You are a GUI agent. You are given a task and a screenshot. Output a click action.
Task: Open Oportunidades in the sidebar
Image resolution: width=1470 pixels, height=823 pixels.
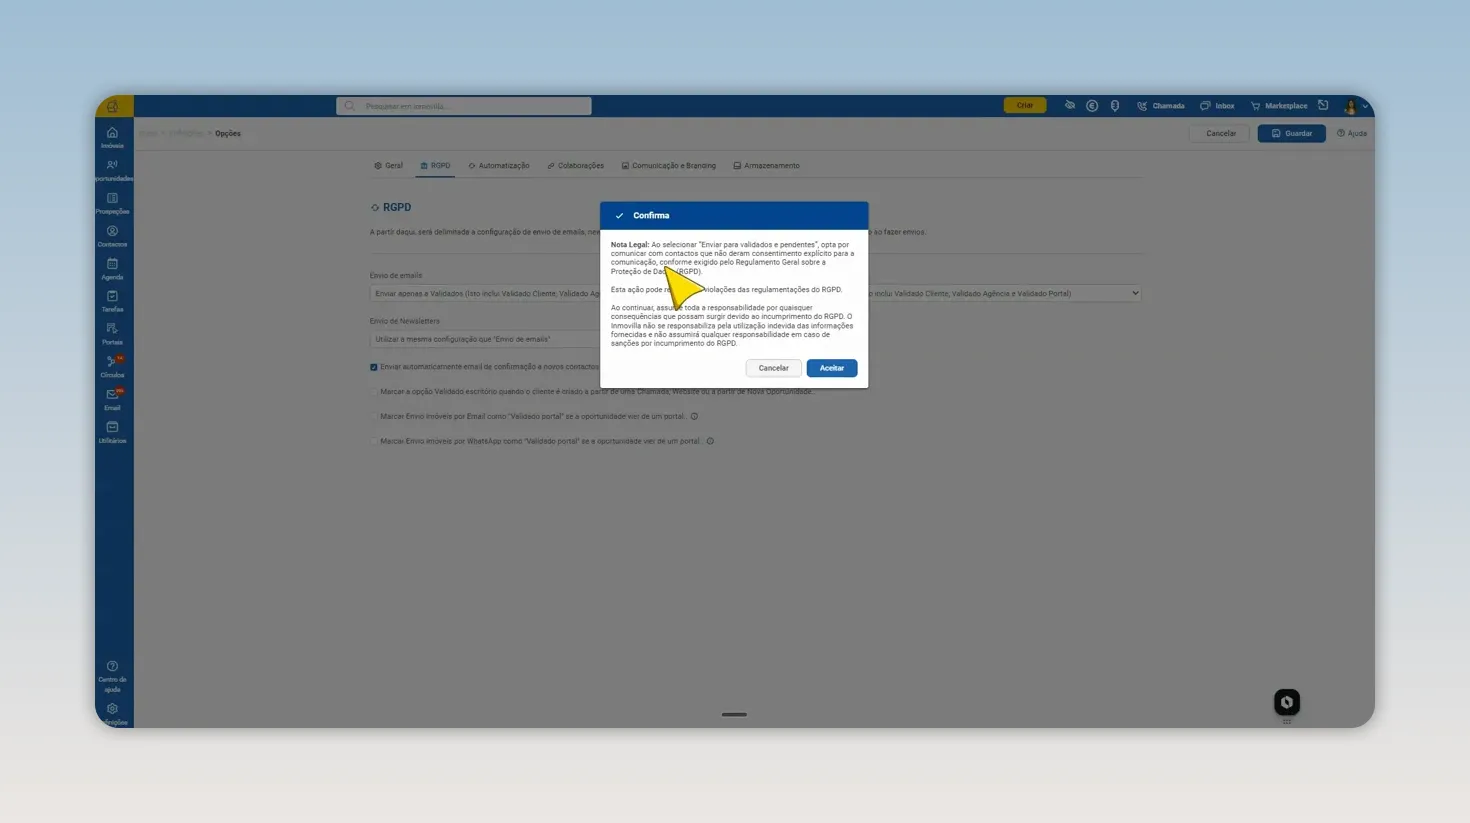[112, 170]
